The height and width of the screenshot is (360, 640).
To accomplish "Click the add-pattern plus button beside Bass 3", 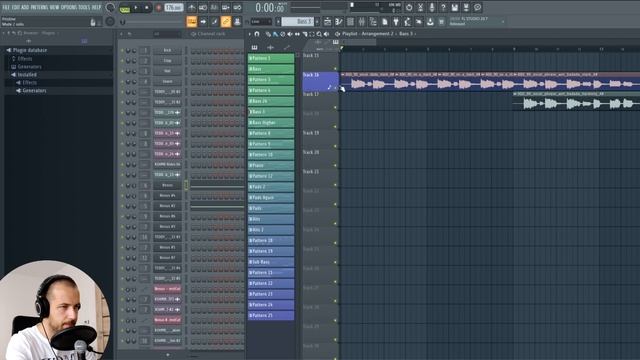I will coord(317,22).
